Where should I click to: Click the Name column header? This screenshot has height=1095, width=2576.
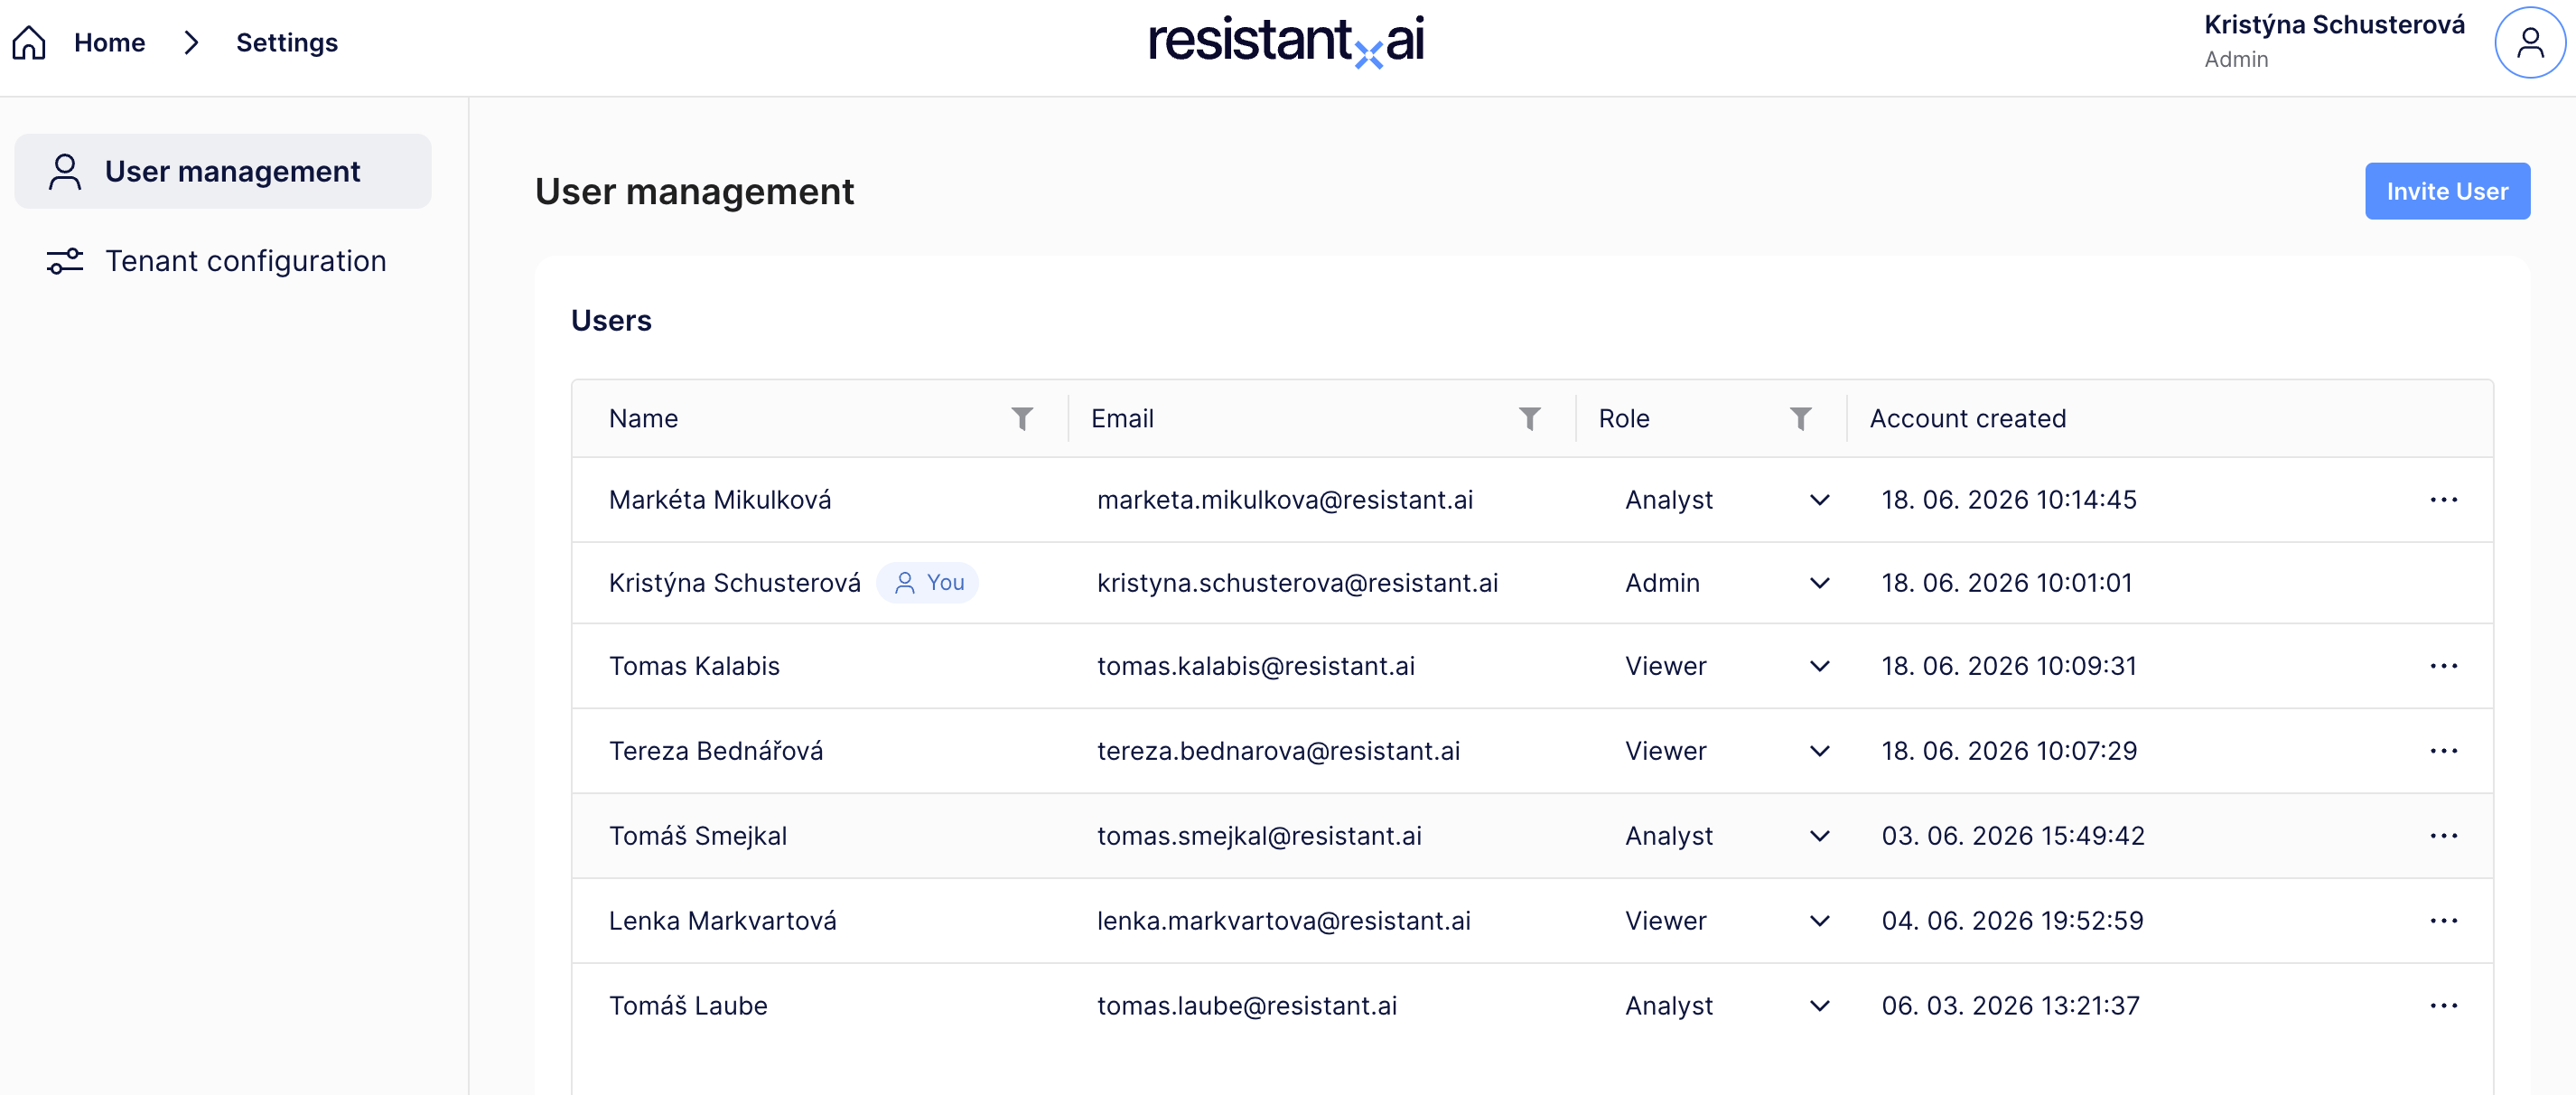tap(643, 418)
